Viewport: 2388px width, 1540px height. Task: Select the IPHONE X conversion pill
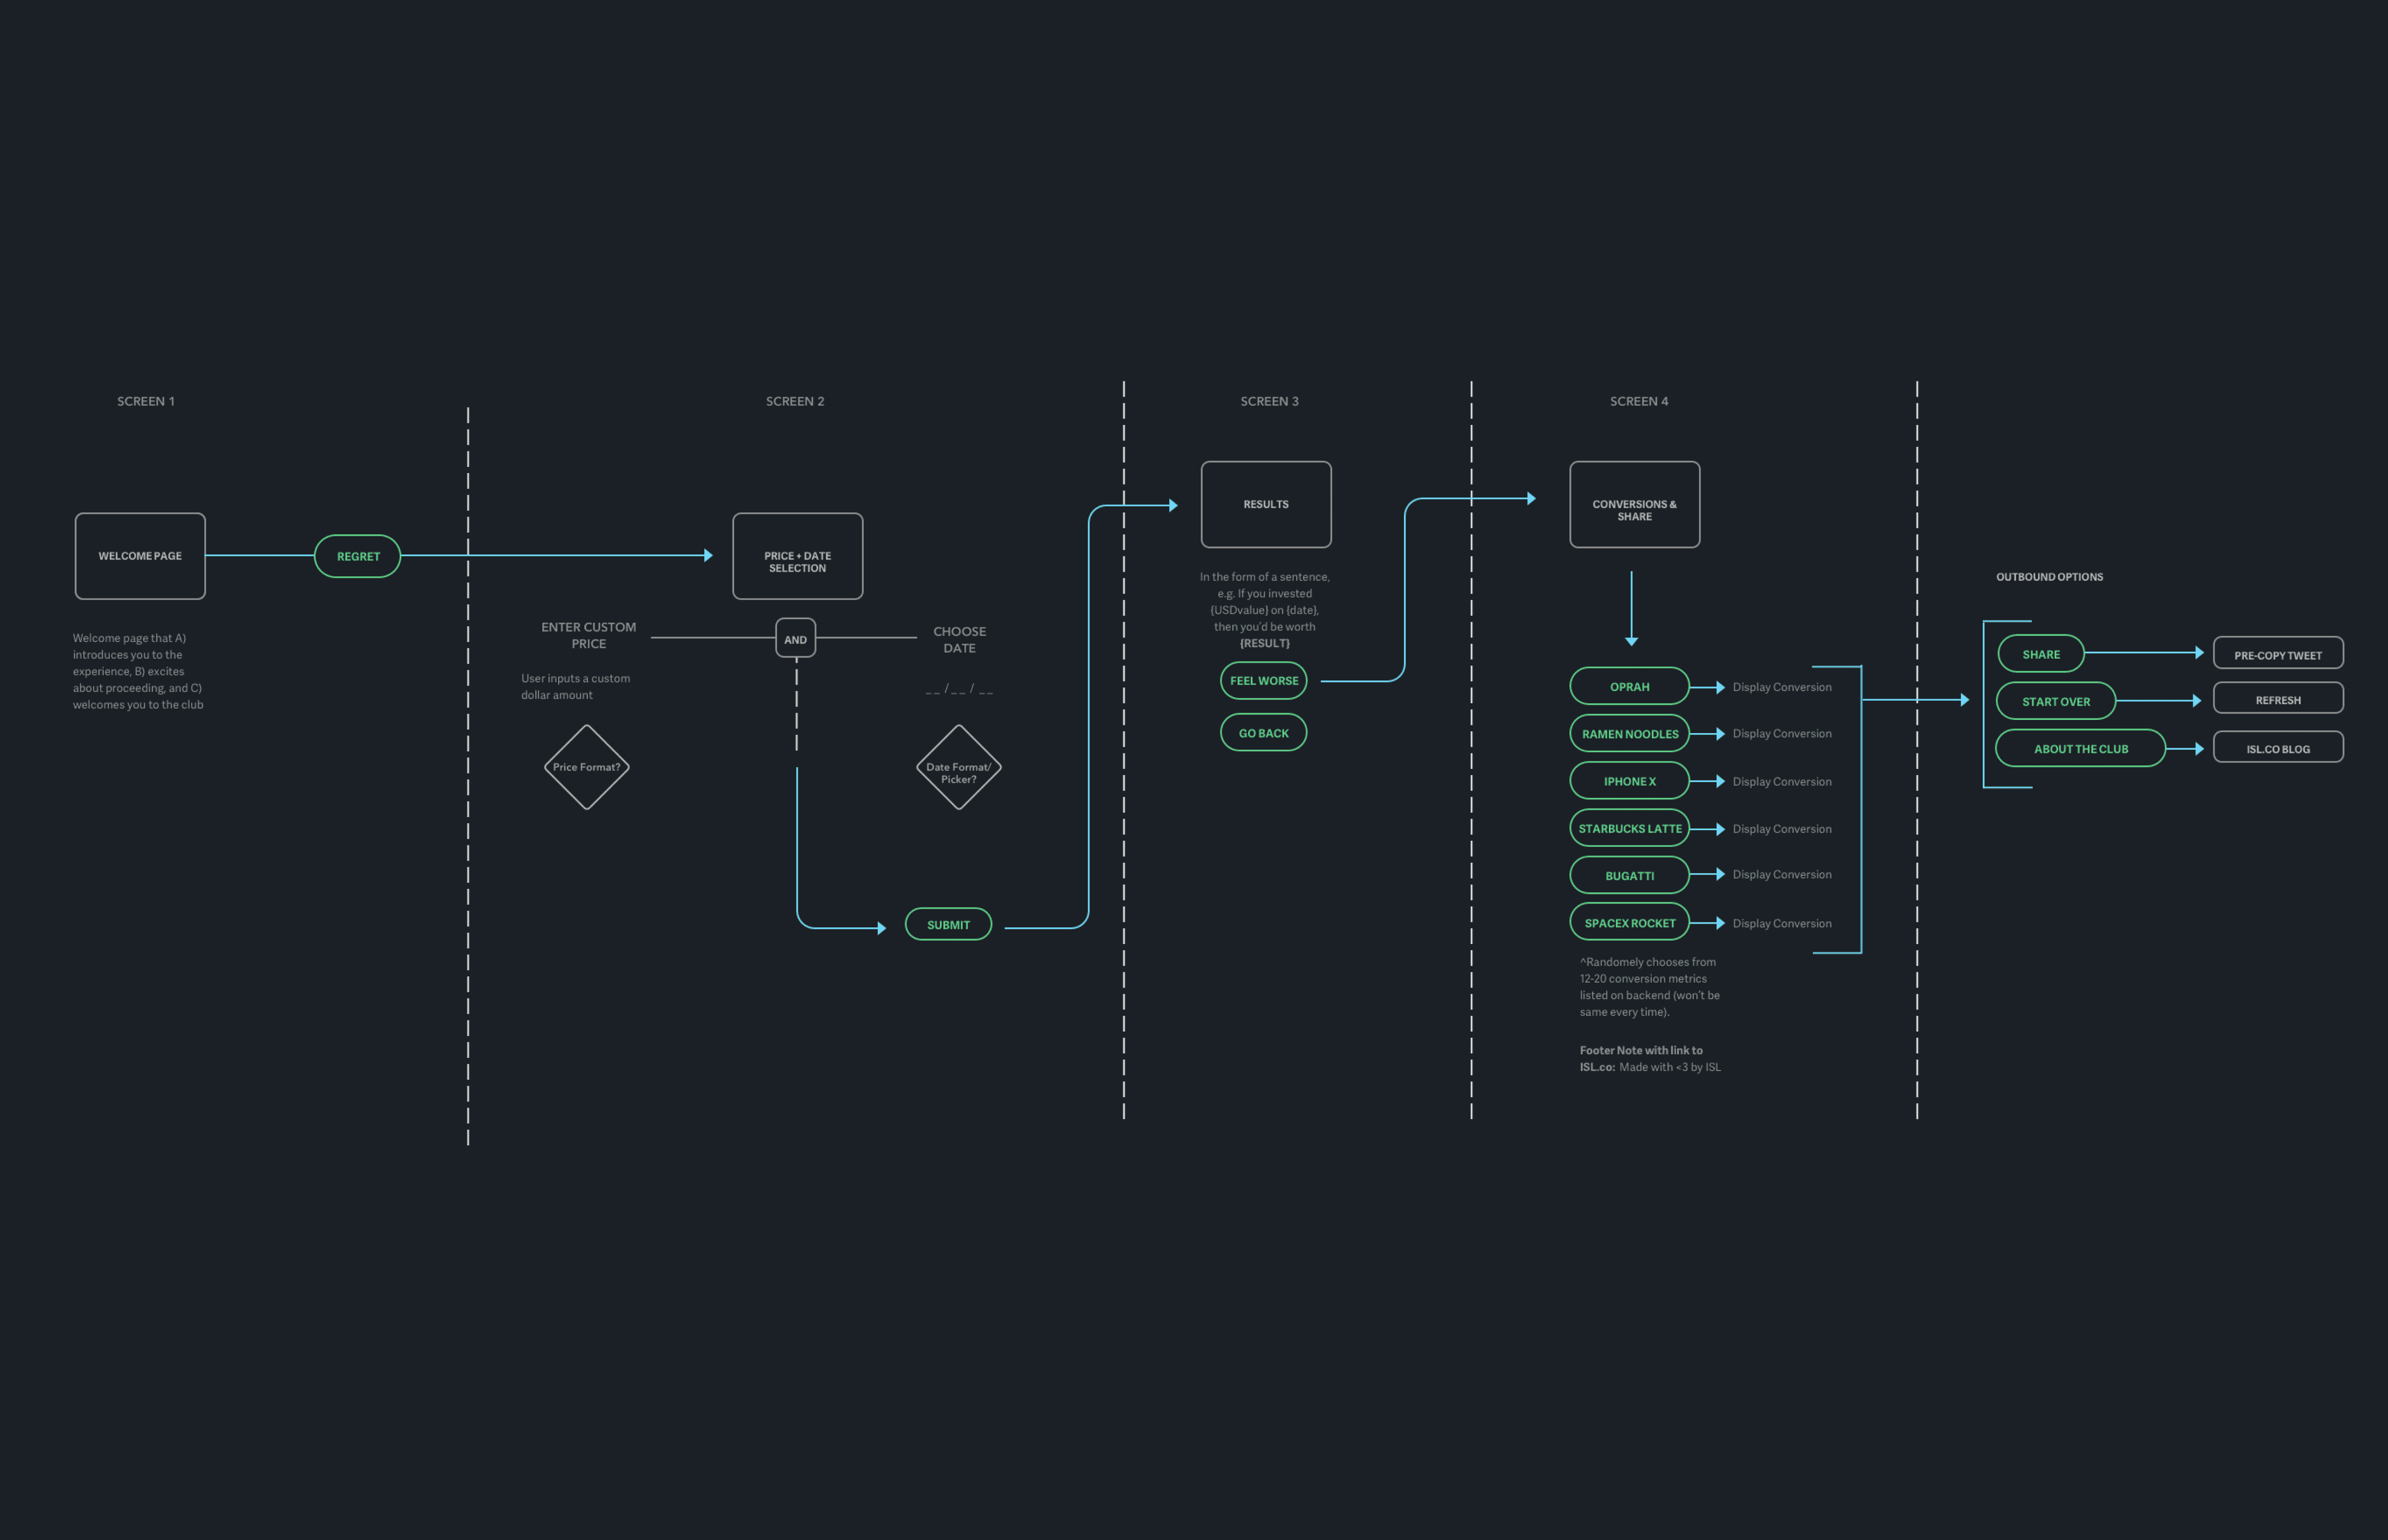coord(1629,781)
